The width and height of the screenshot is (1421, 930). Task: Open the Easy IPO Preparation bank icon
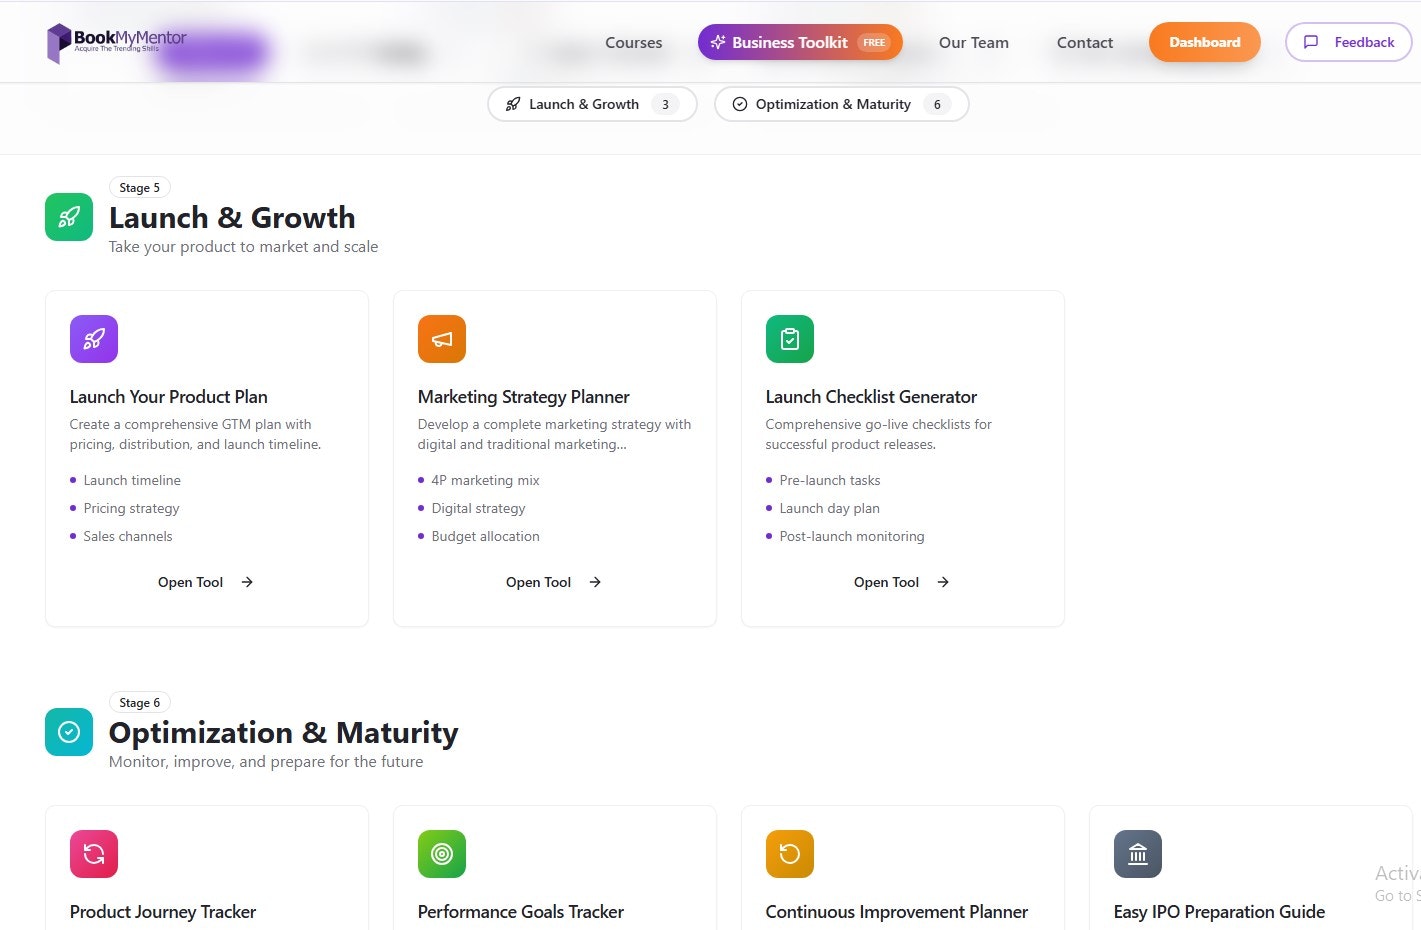1137,854
